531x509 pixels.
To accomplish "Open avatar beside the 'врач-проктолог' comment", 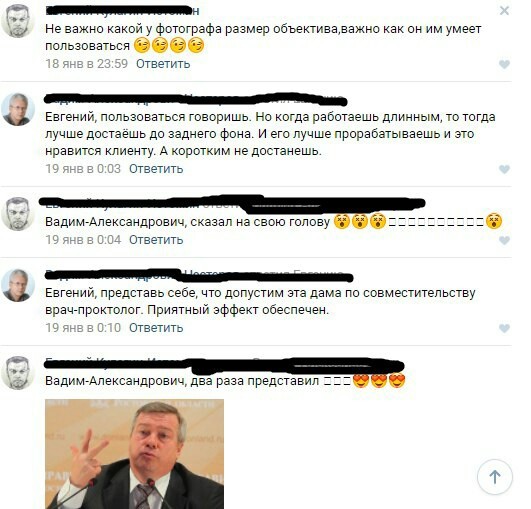I will [18, 285].
